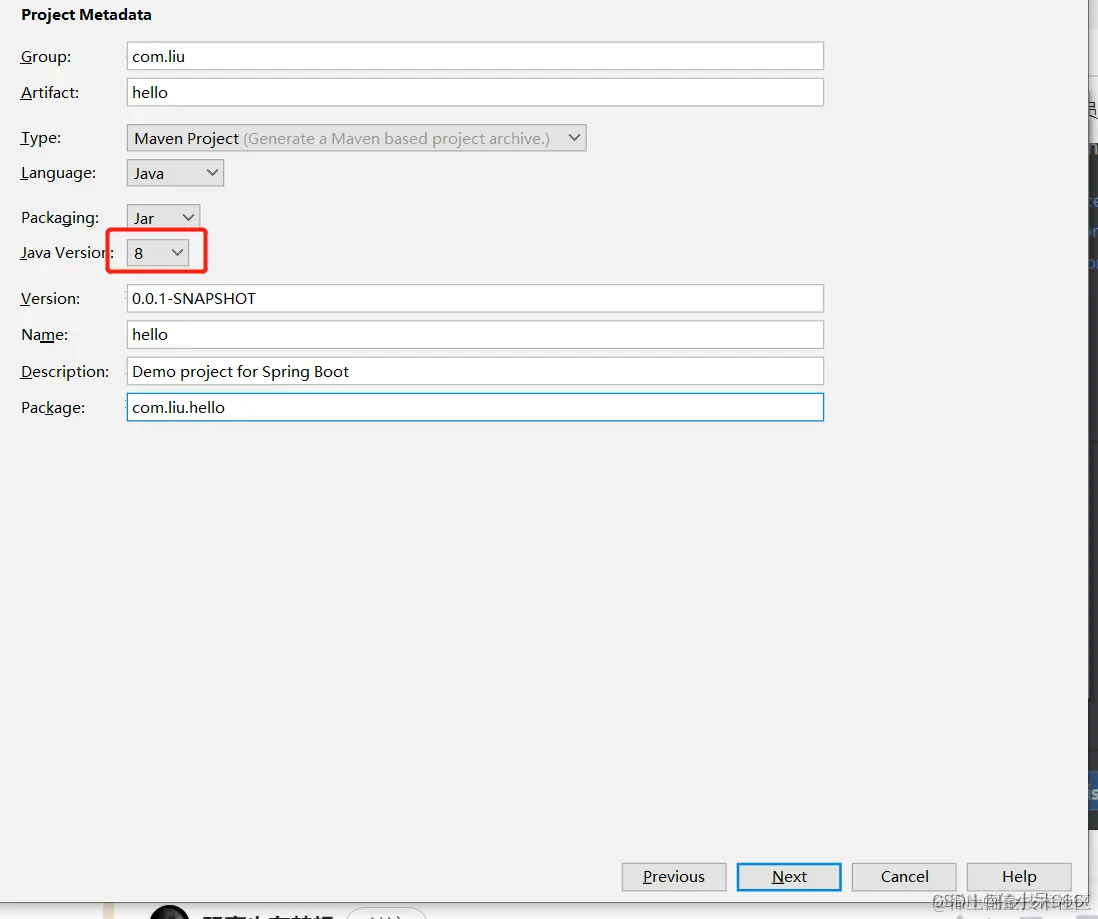Click the Next button

point(789,877)
